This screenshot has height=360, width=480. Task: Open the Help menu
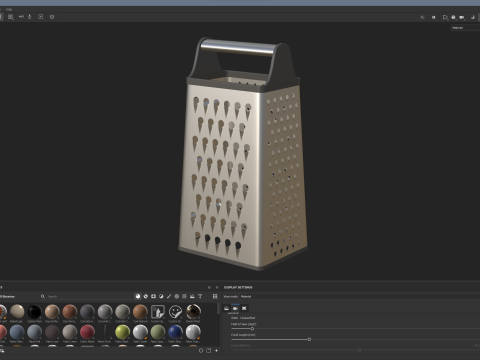click(x=9, y=9)
